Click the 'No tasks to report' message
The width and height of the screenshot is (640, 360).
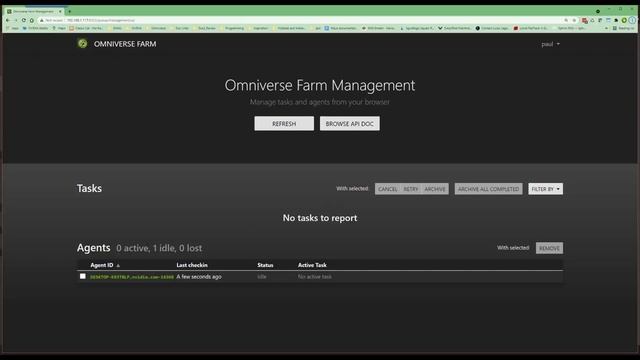(x=320, y=218)
